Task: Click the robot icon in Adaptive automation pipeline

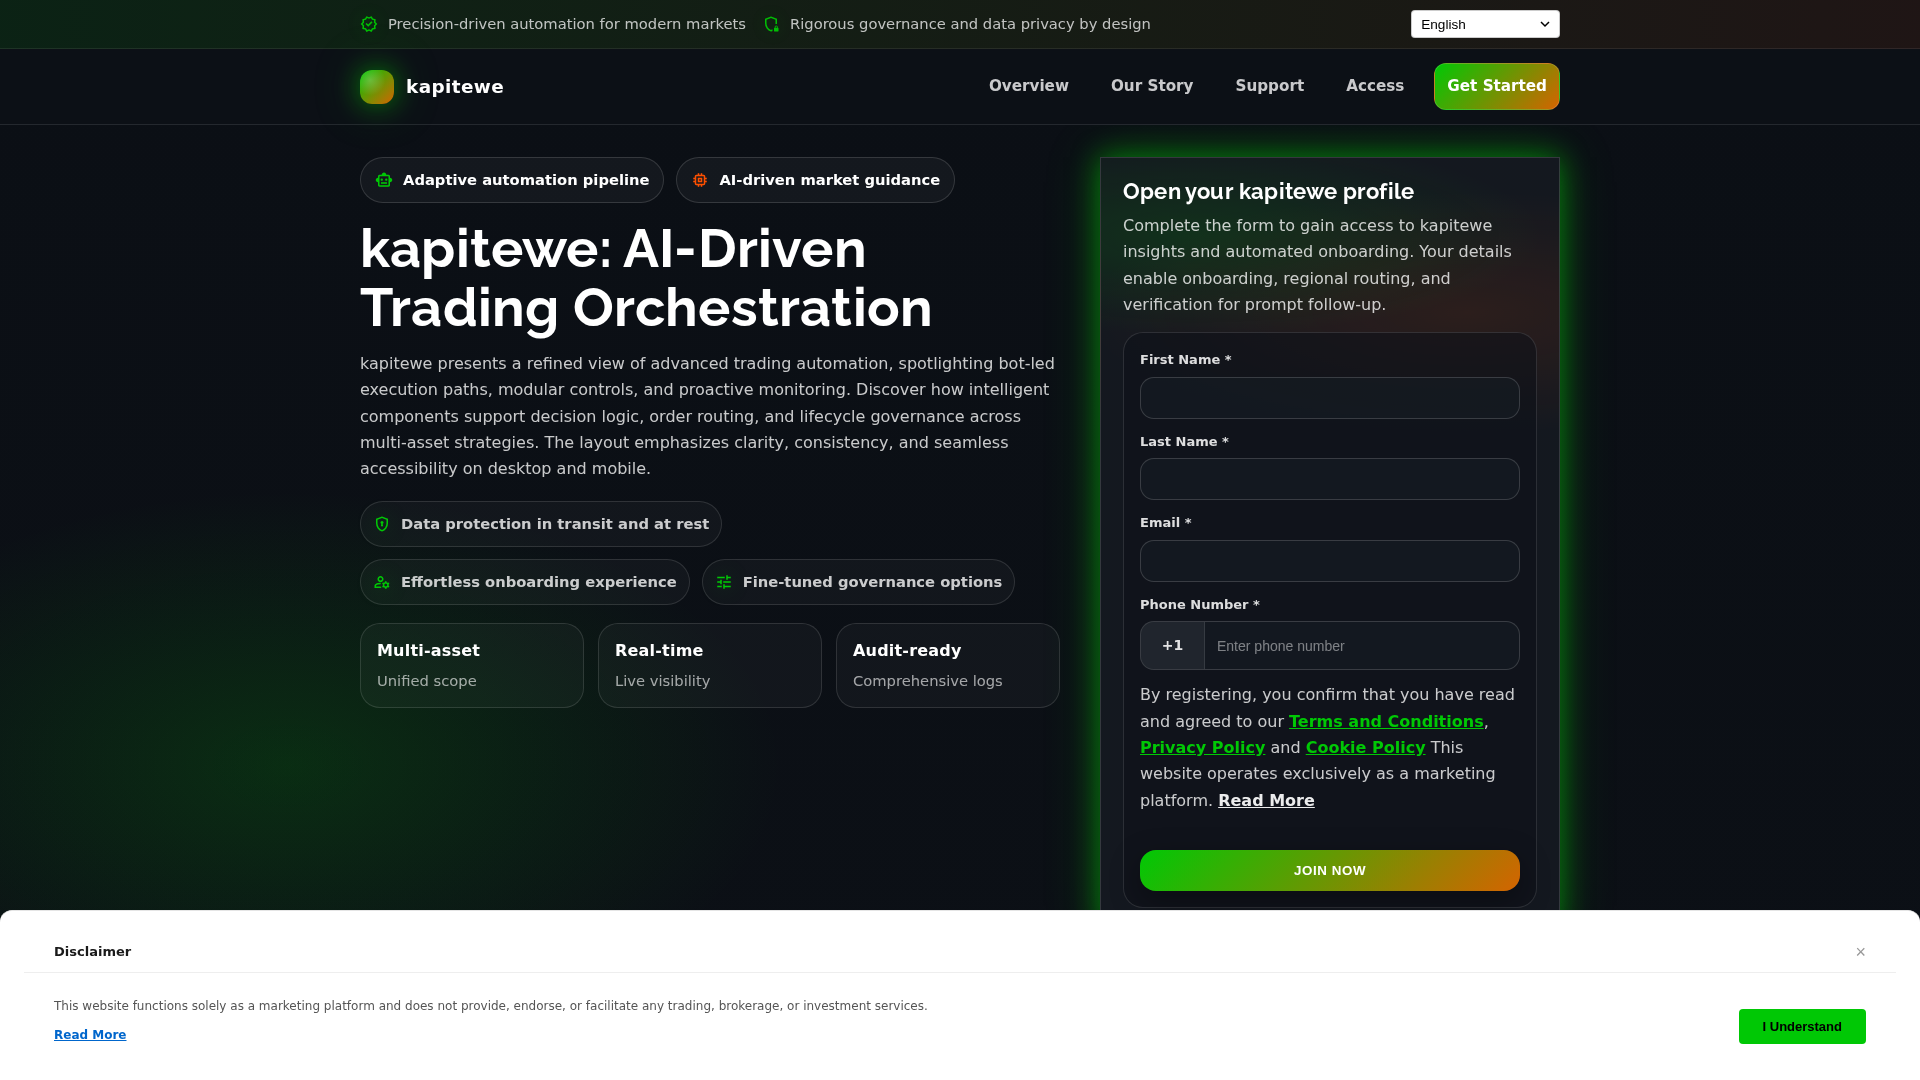Action: click(x=384, y=180)
